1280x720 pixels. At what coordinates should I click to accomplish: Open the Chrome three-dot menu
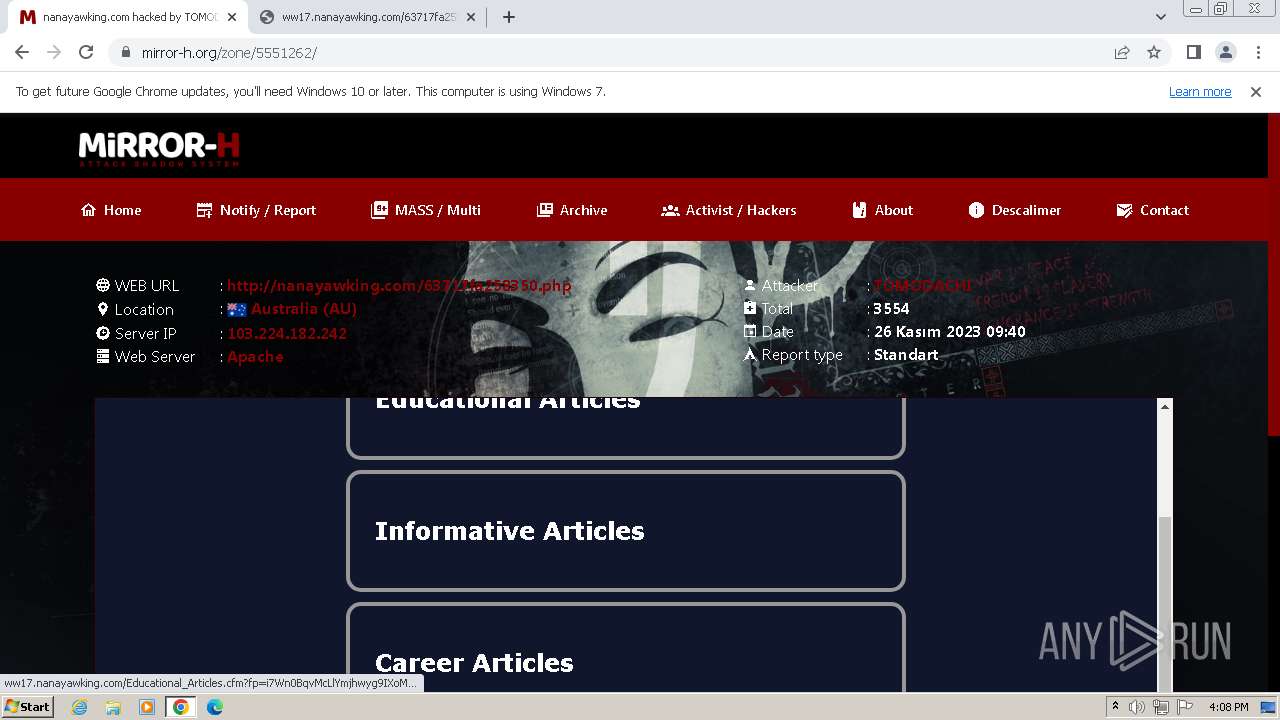[x=1258, y=52]
